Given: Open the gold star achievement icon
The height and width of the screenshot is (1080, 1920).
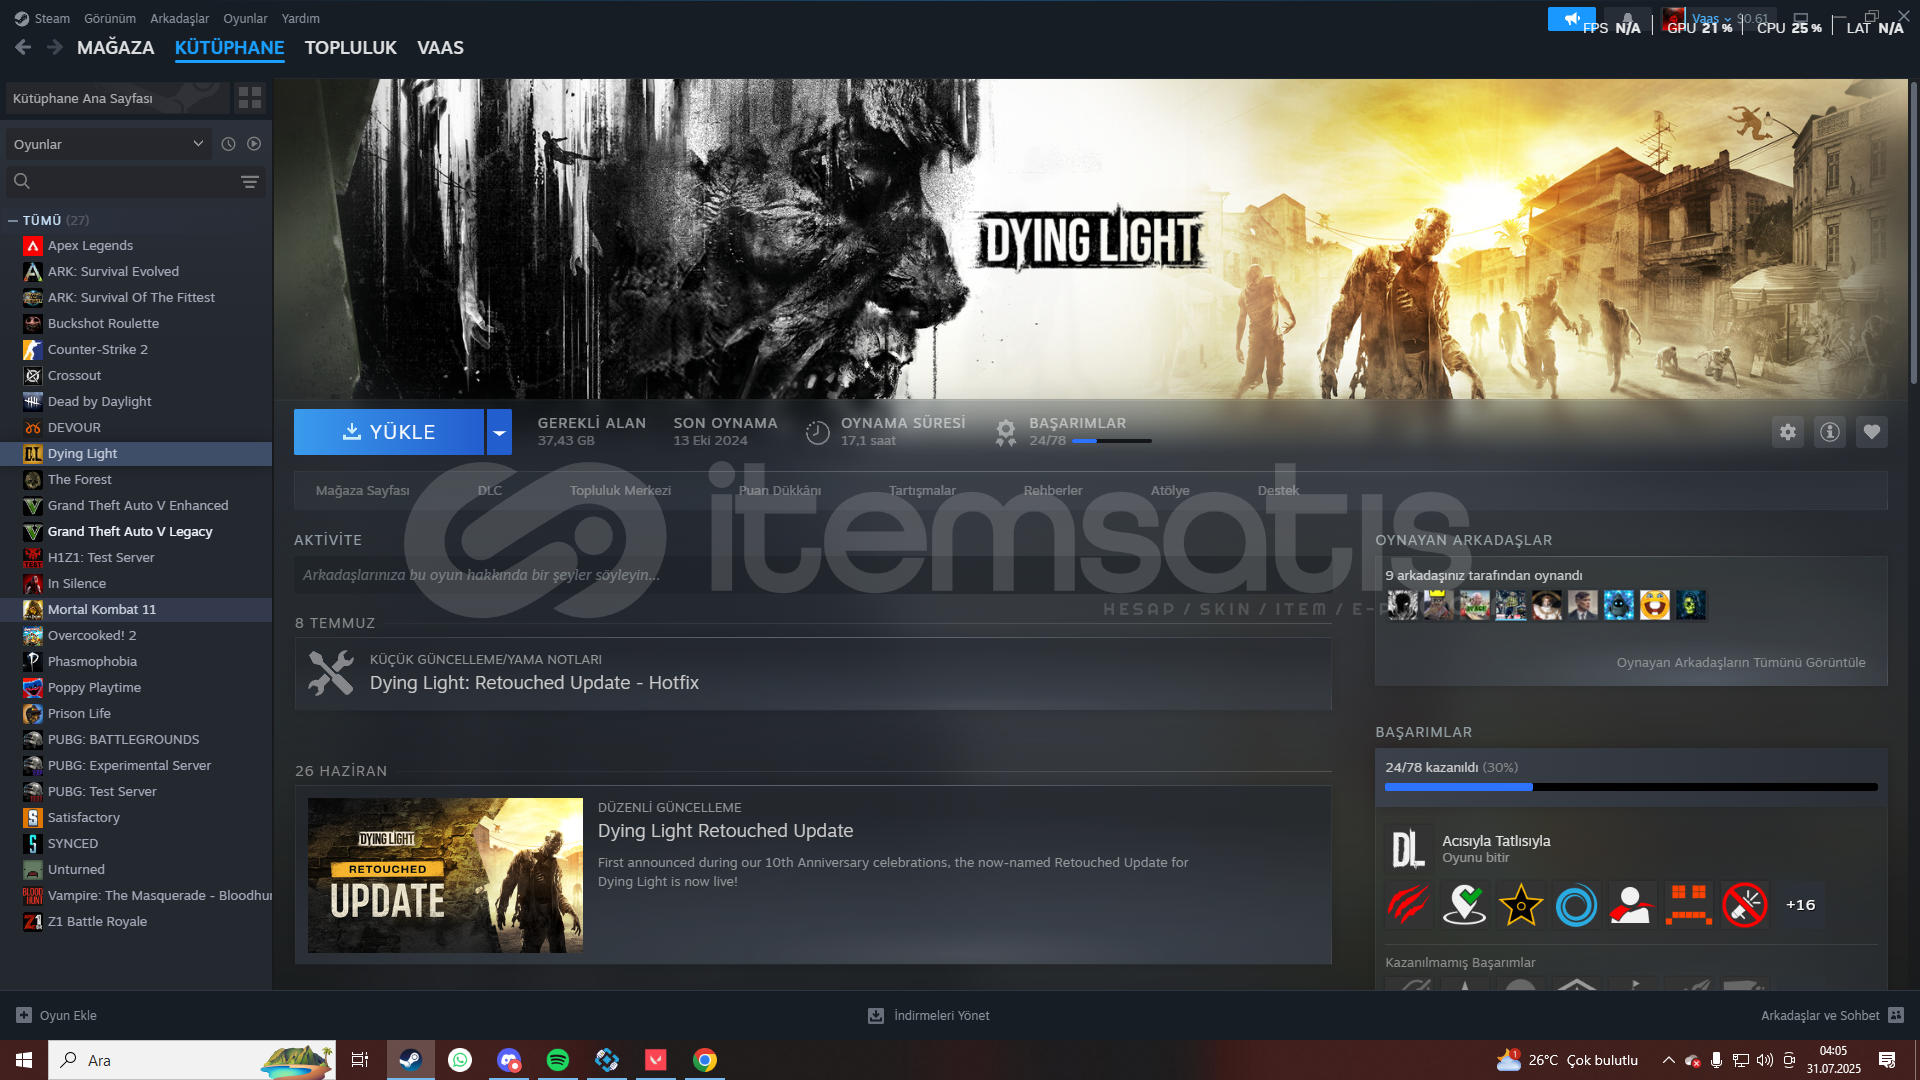Looking at the screenshot, I should (1520, 905).
